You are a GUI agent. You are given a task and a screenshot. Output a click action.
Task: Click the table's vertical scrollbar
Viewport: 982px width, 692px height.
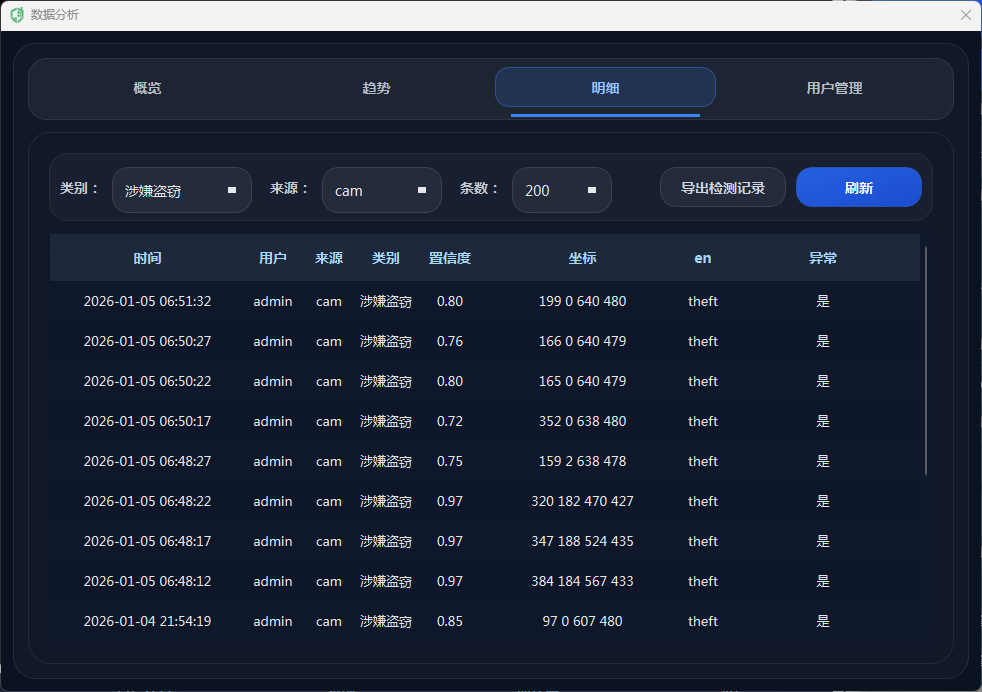(x=926, y=360)
